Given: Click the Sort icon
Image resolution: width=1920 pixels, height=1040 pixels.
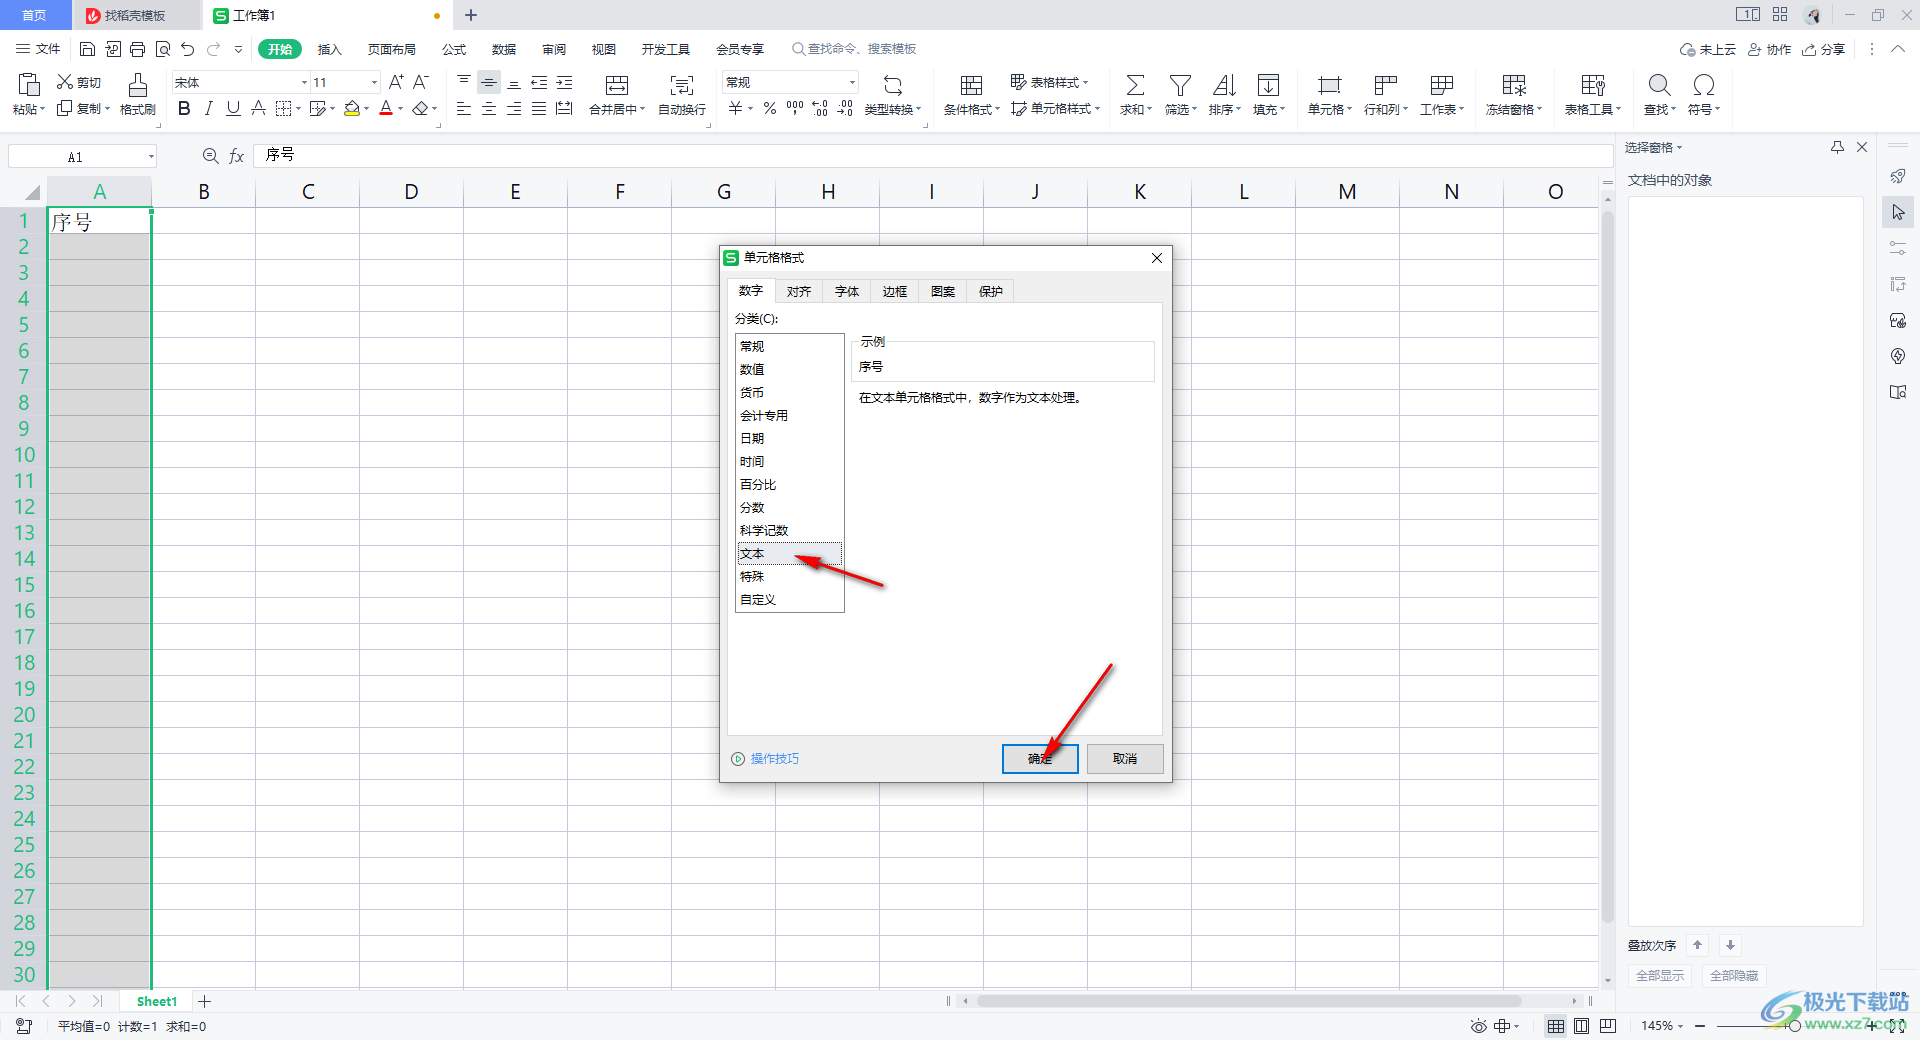Looking at the screenshot, I should pyautogui.click(x=1224, y=85).
